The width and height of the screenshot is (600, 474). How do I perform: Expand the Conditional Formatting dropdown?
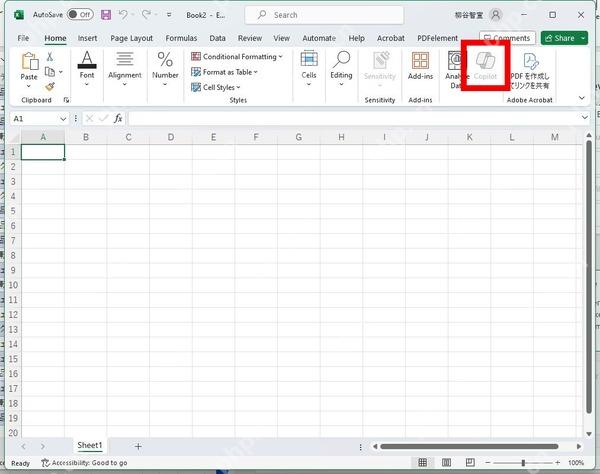point(280,57)
